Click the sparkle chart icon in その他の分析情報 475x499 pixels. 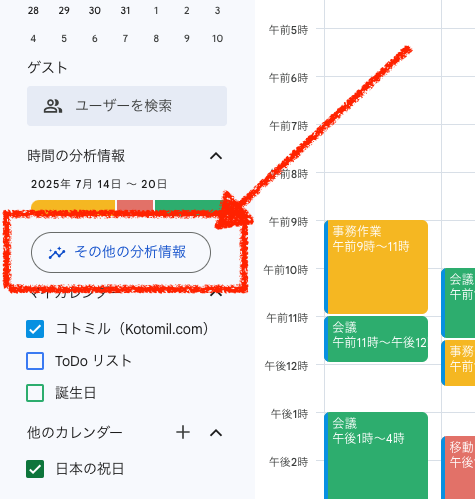57,253
